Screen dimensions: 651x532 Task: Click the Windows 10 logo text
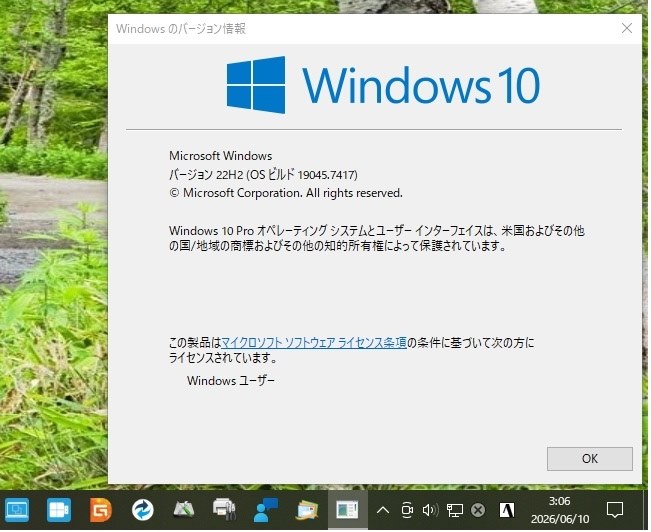tap(422, 86)
